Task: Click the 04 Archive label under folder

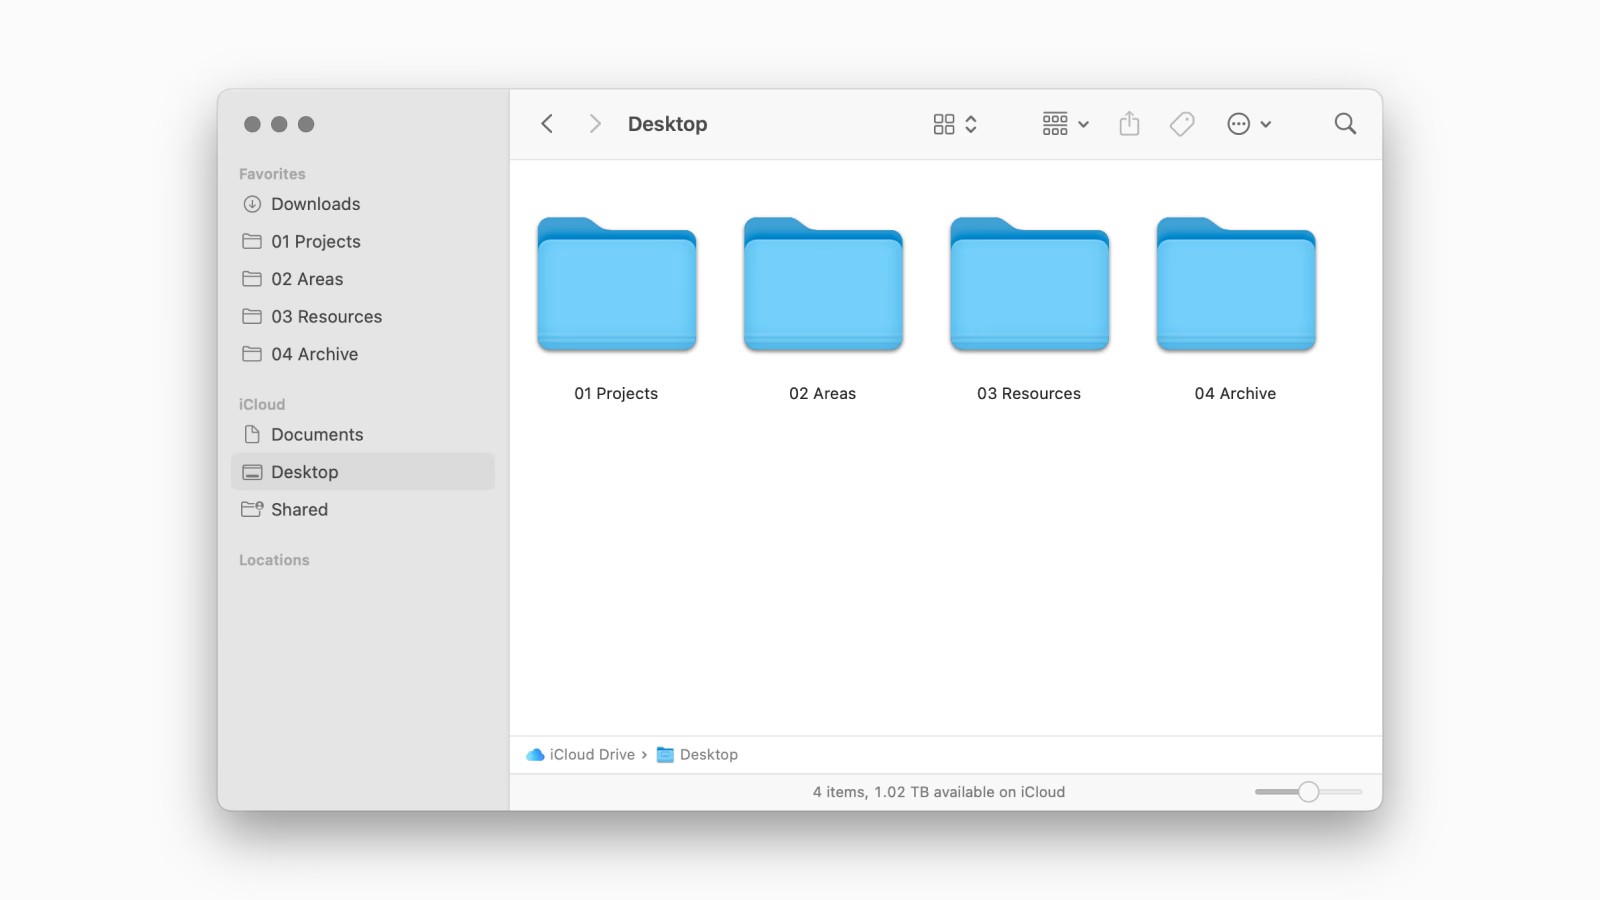Action: pyautogui.click(x=1235, y=394)
